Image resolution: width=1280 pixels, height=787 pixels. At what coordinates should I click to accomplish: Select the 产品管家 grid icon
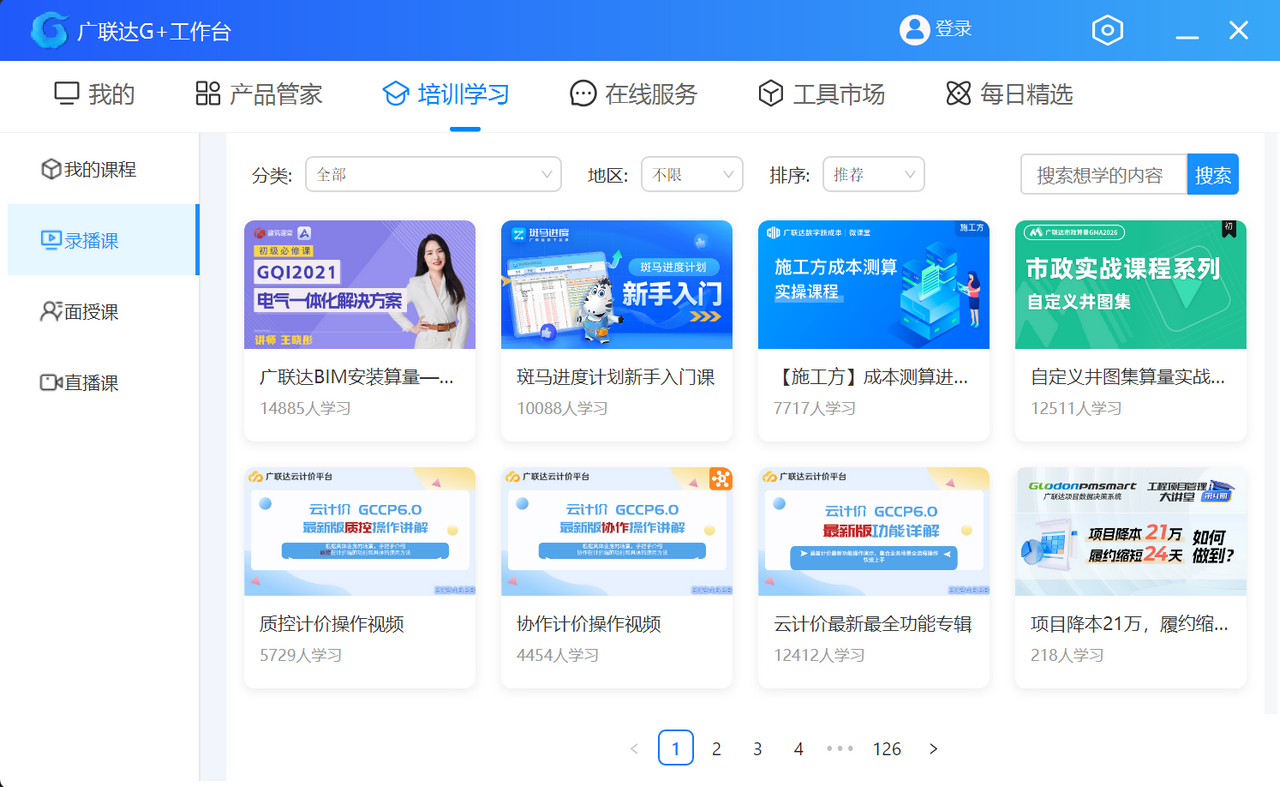(x=207, y=92)
